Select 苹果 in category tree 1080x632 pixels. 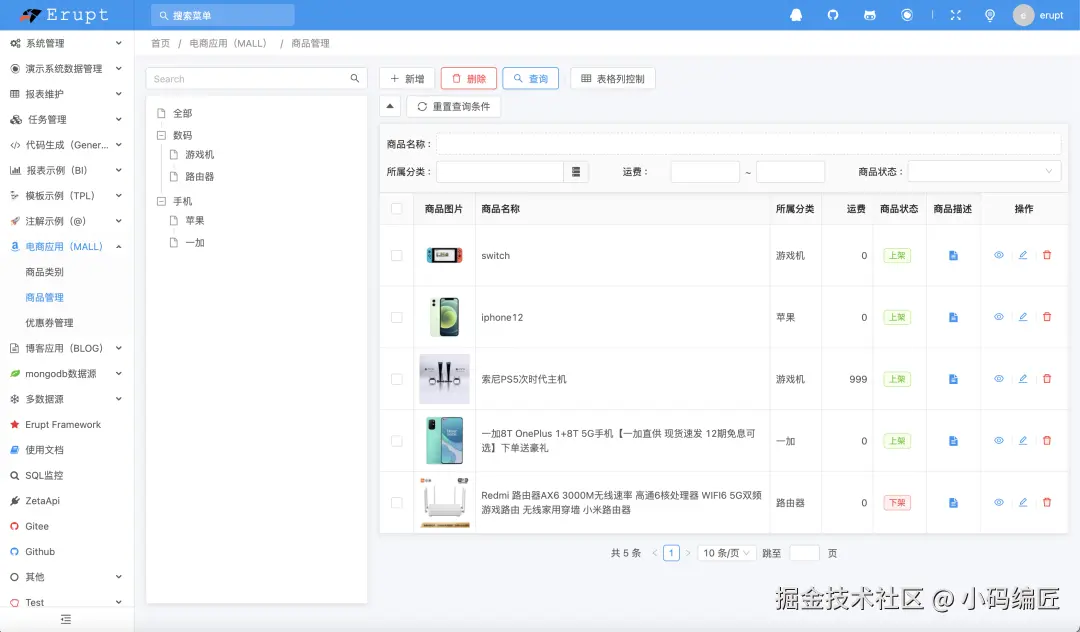point(195,221)
